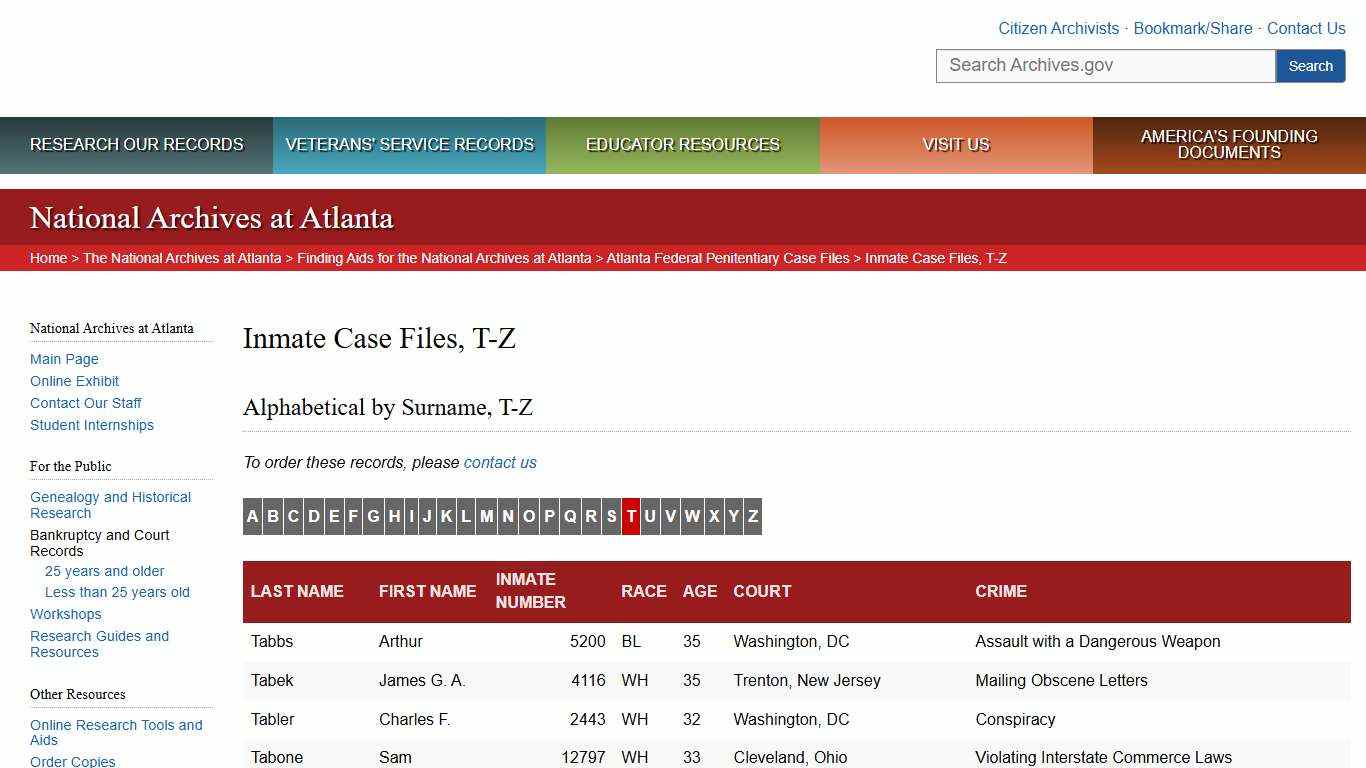1366x768 pixels.
Task: View Student Internships page
Action: [91, 425]
